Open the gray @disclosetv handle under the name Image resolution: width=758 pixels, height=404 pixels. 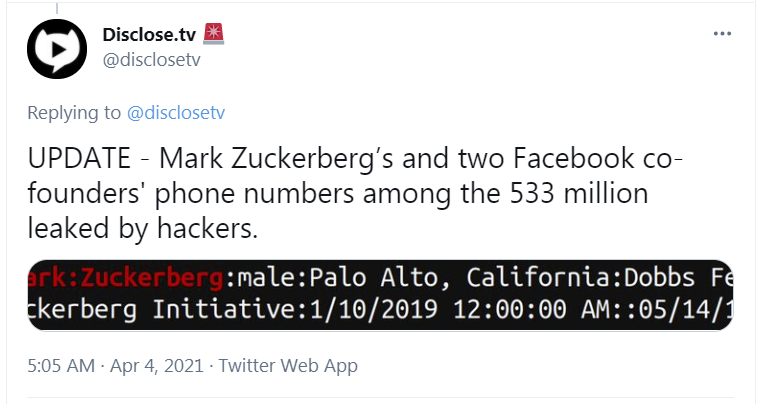151,60
